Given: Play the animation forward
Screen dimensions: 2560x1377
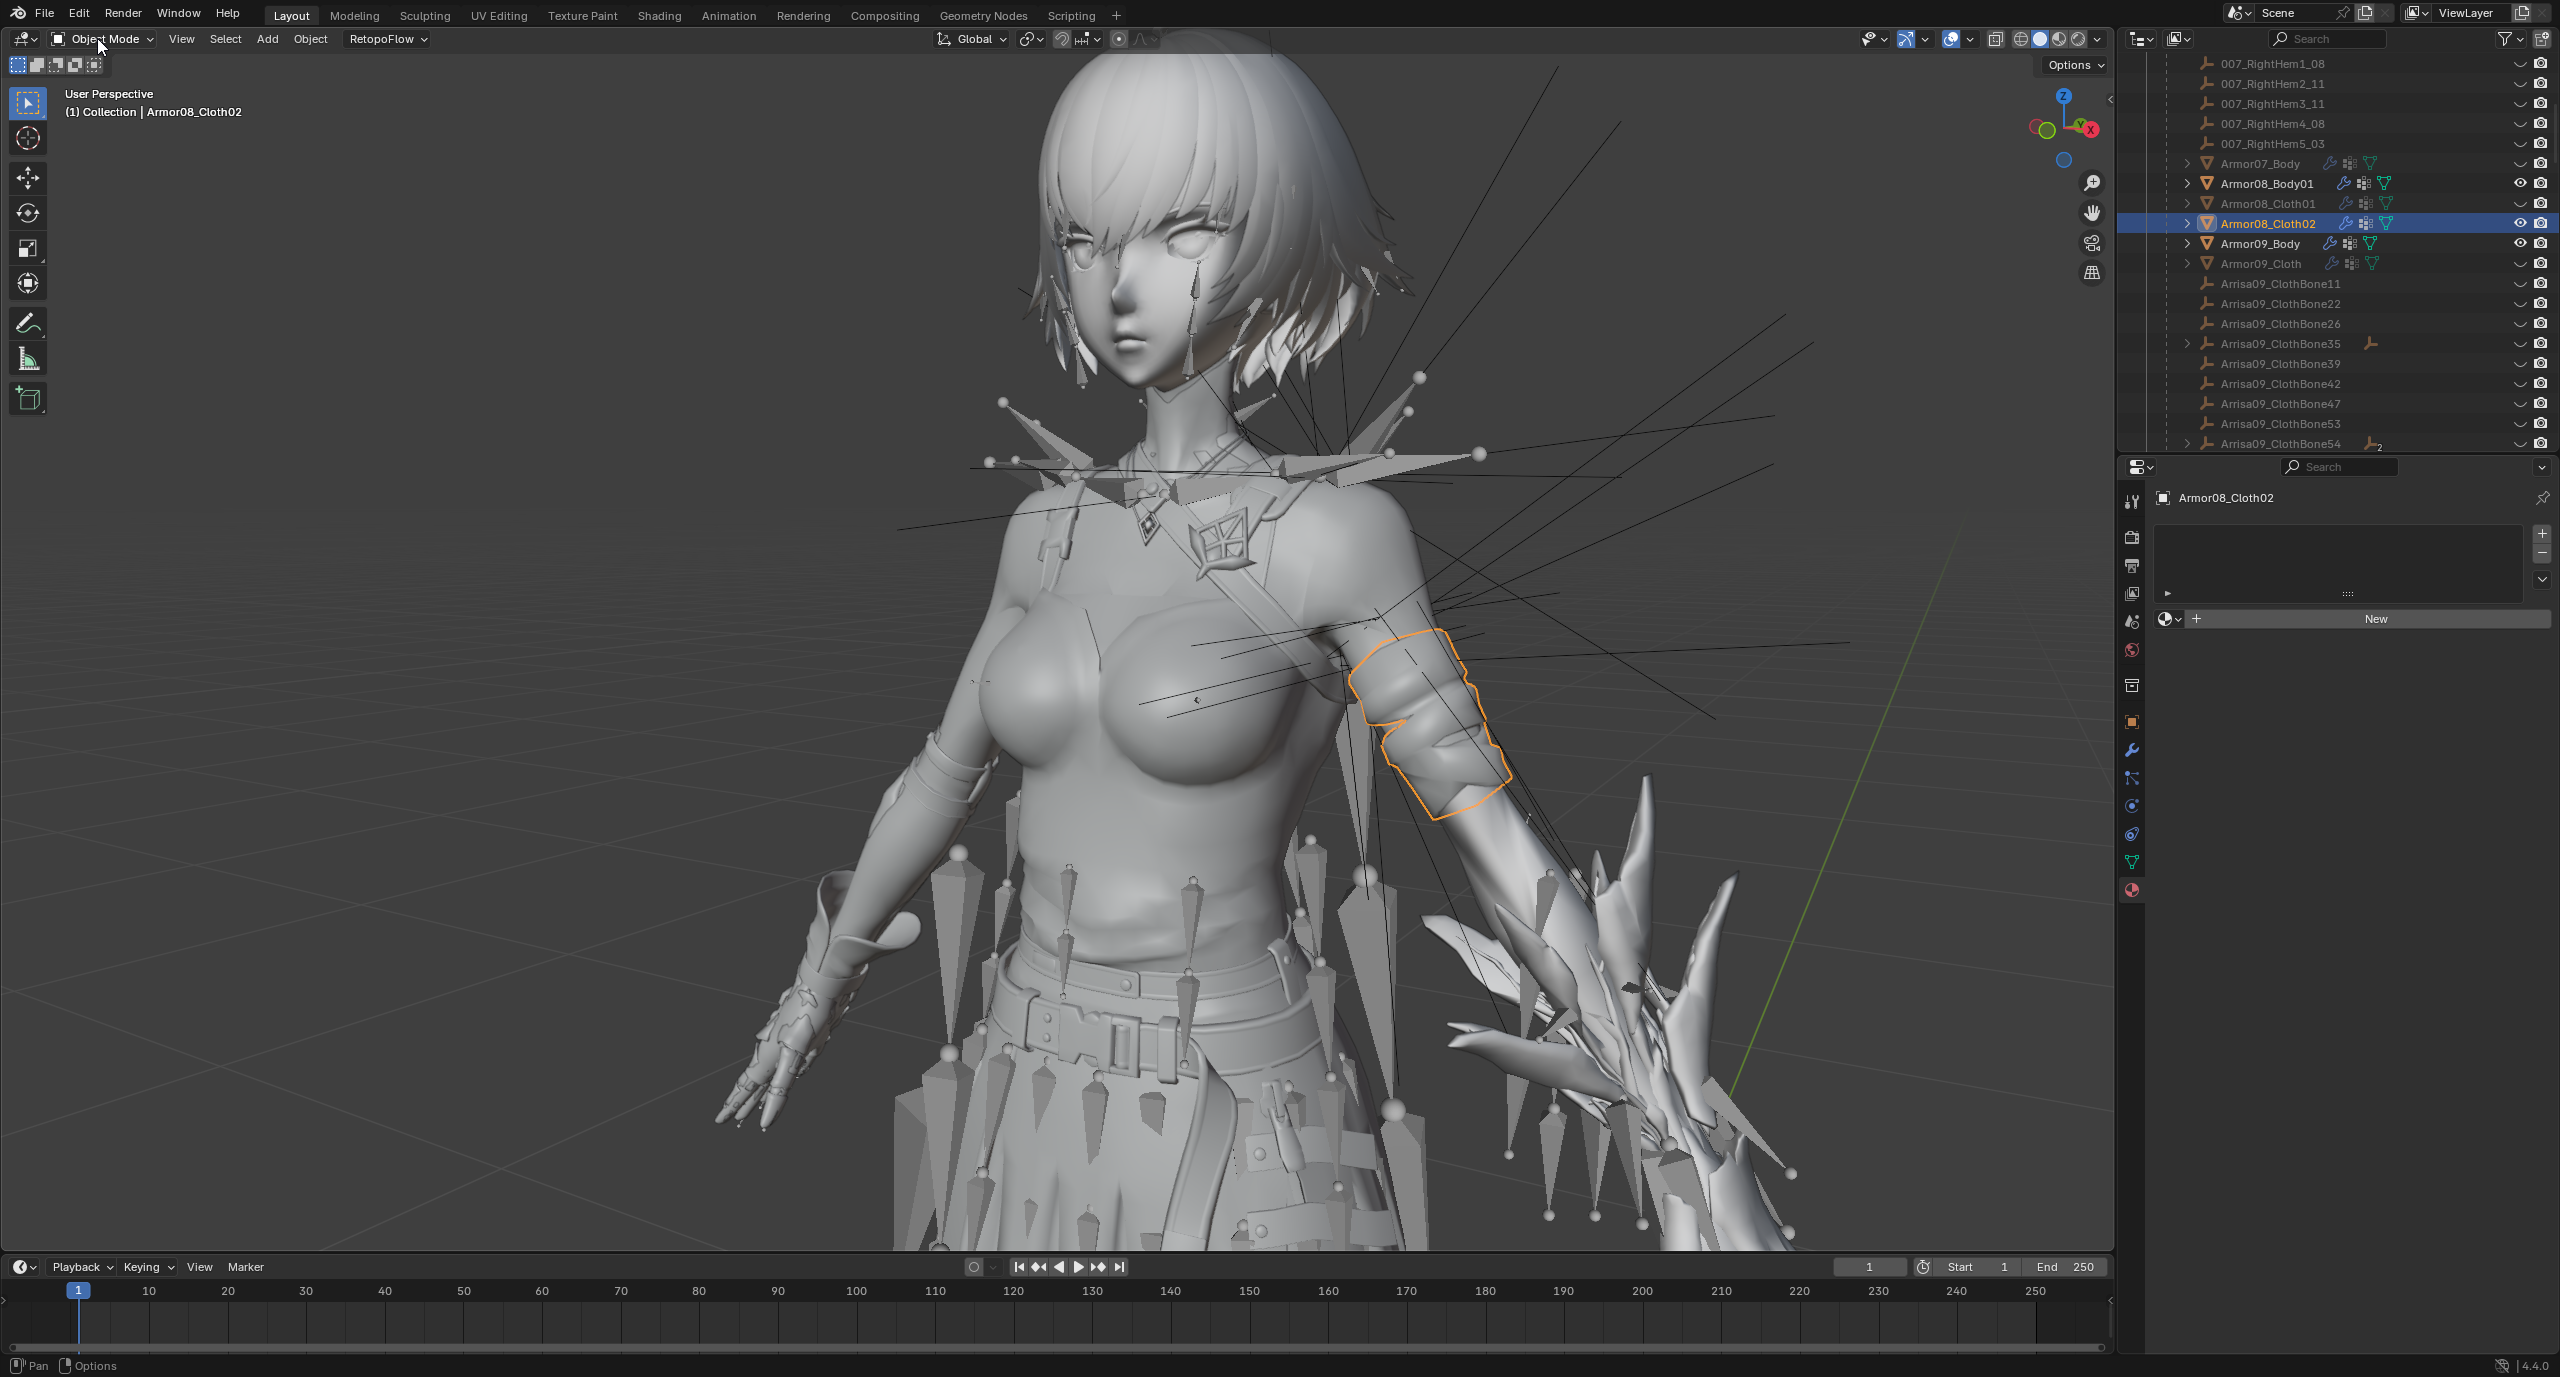Looking at the screenshot, I should click(1078, 1267).
